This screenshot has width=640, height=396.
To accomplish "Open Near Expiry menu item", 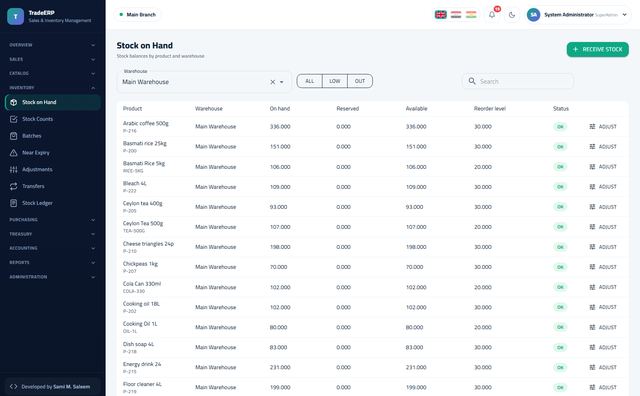I will pos(53,153).
